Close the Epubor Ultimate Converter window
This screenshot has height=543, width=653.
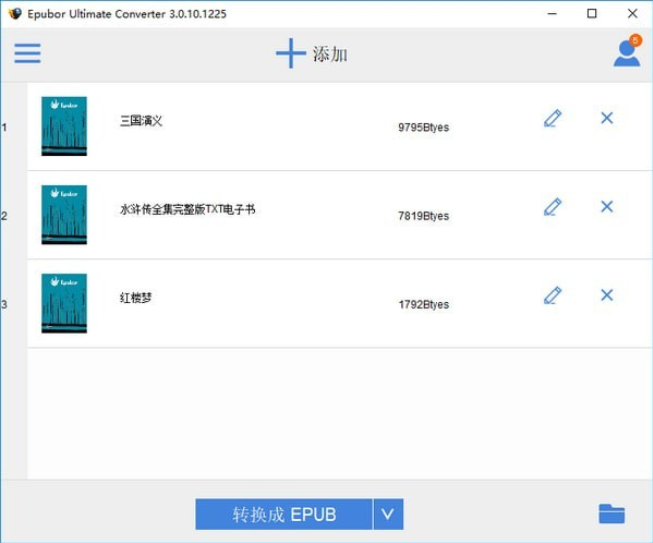(x=632, y=14)
